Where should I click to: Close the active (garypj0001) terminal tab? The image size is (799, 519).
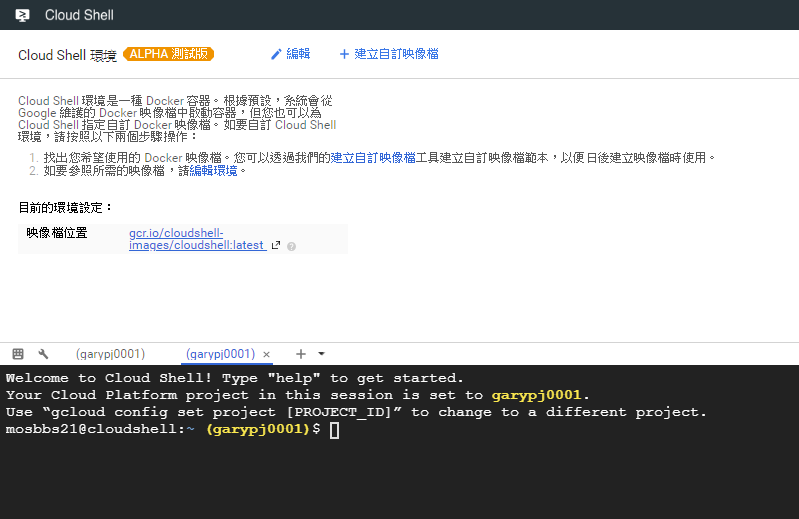[267, 354]
